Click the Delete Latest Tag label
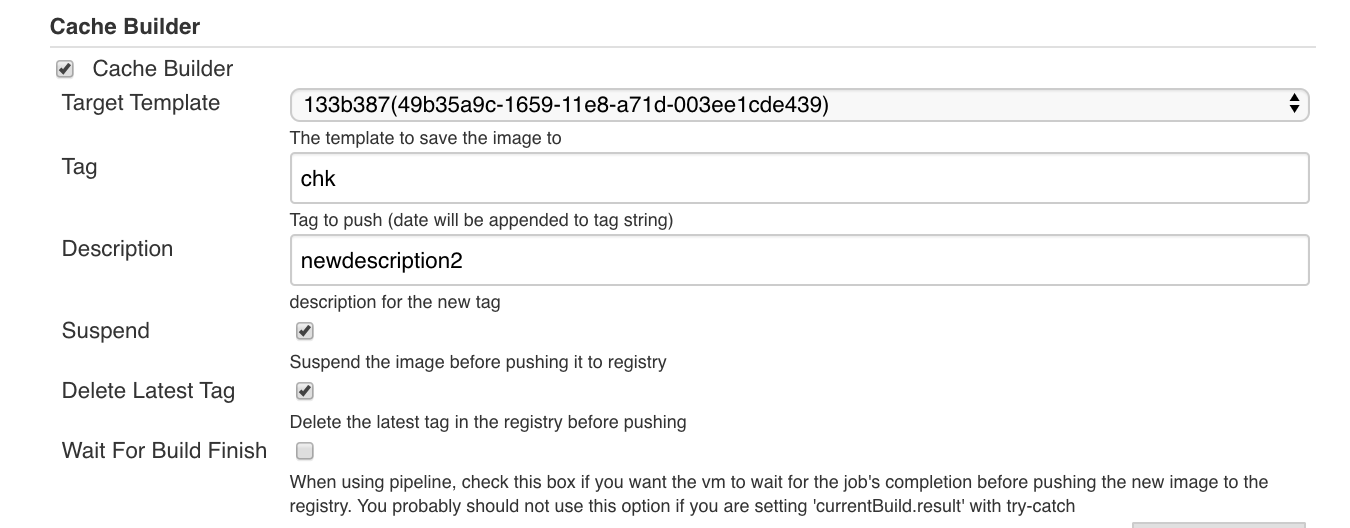Screen dimensions: 1350x528 pos(148,391)
